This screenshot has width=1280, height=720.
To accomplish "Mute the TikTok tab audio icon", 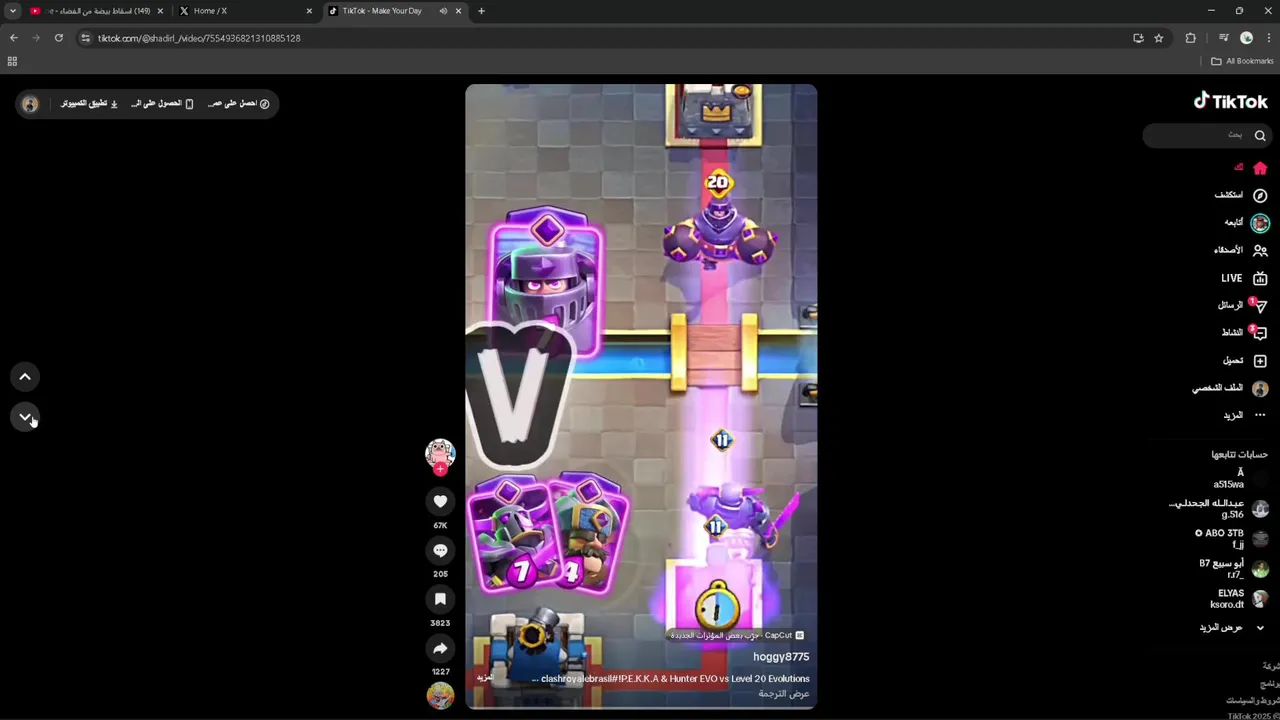I will tap(443, 11).
